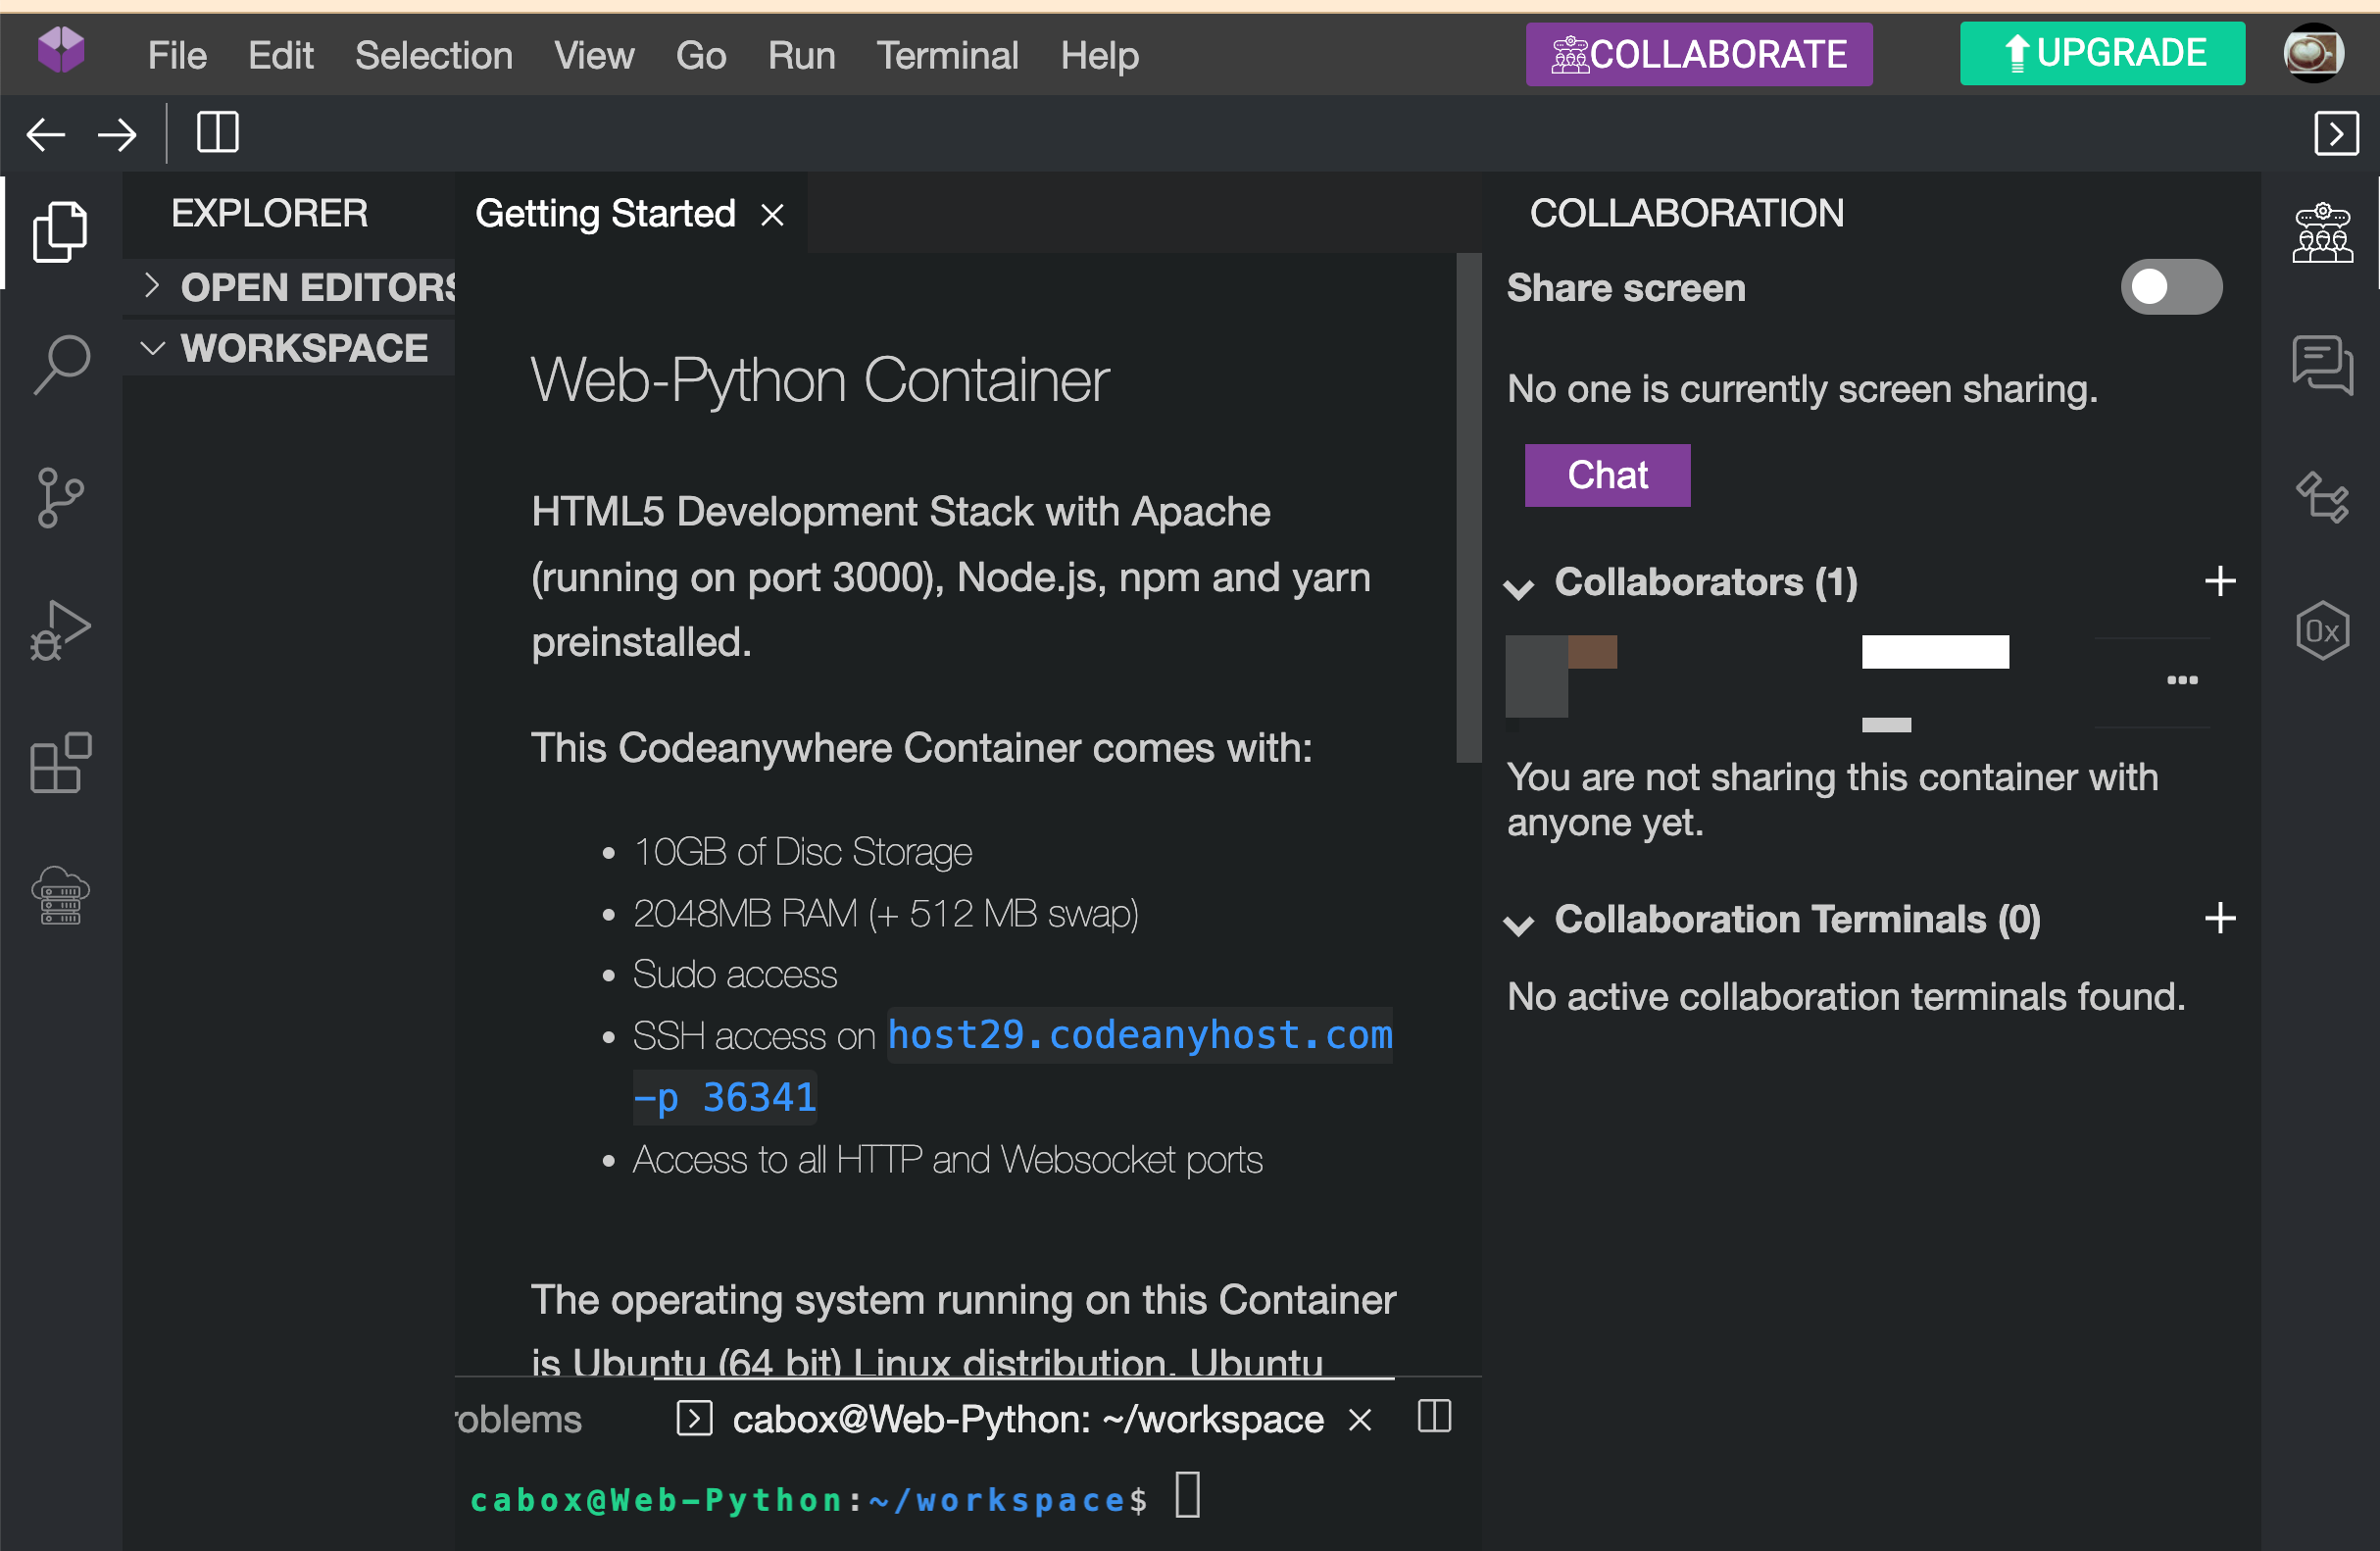Open Source Control view icon
This screenshot has height=1551, width=2380.
(x=60, y=497)
